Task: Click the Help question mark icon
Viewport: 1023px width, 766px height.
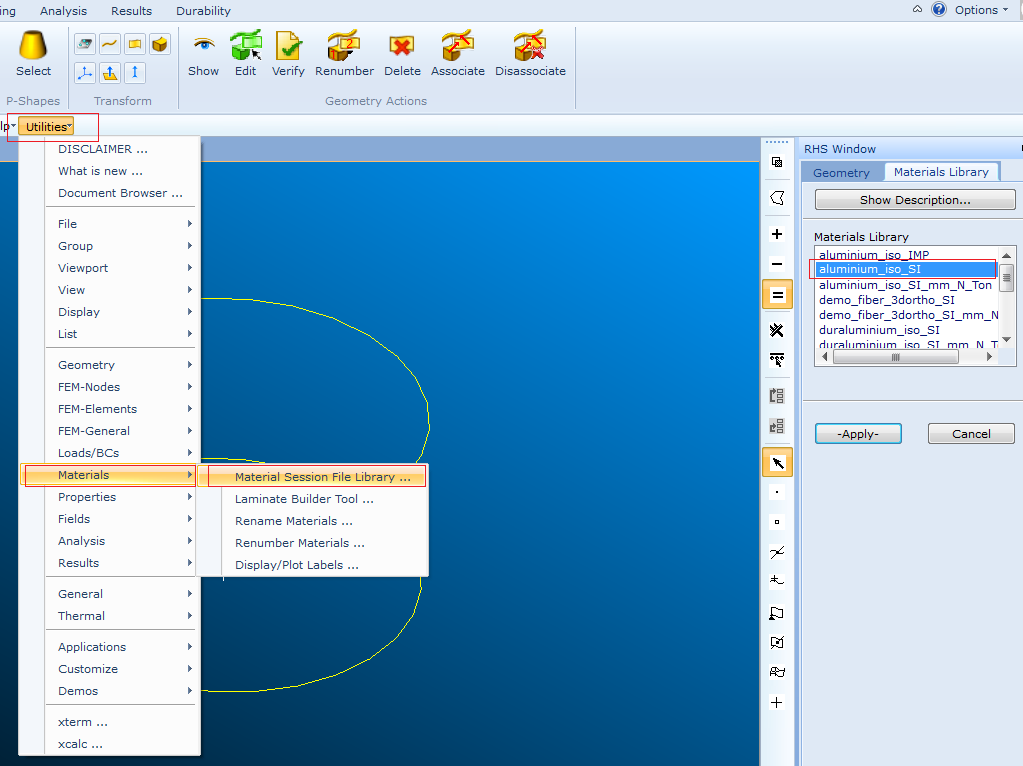Action: point(938,10)
